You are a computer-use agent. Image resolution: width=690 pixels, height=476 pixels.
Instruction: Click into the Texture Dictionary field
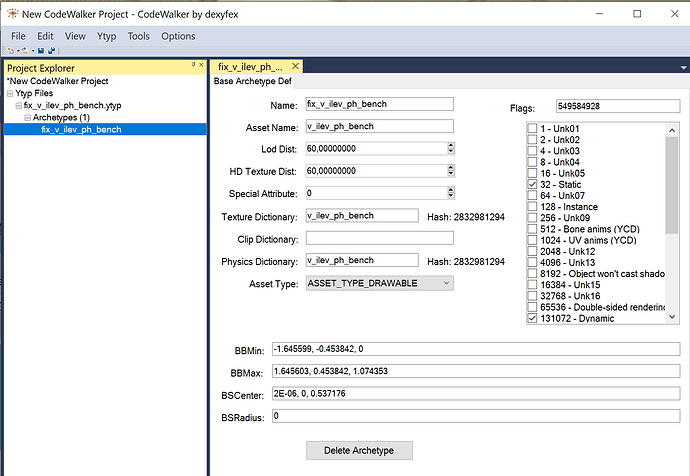362,216
